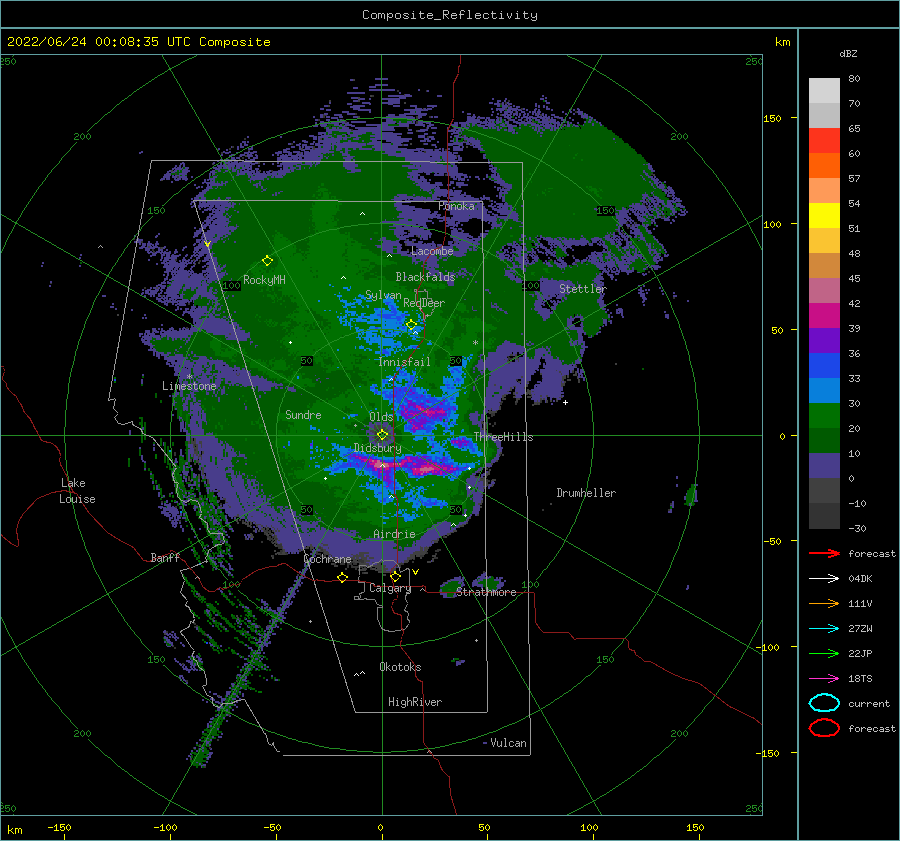900x841 pixels.
Task: Click the bright green legend swatch above 20
Action: pyautogui.click(x=824, y=416)
